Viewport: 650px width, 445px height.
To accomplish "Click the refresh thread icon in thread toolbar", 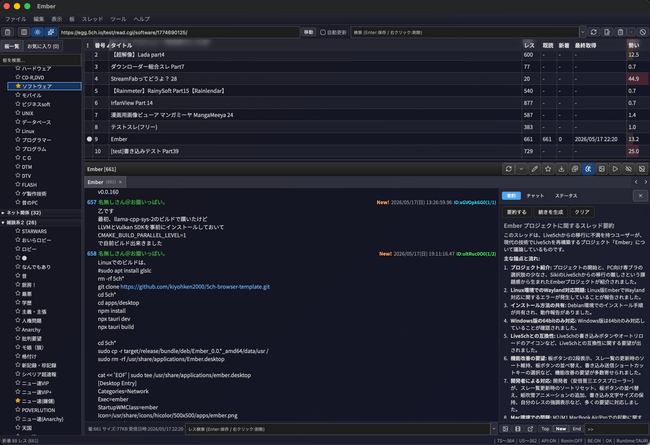I will click(x=508, y=169).
